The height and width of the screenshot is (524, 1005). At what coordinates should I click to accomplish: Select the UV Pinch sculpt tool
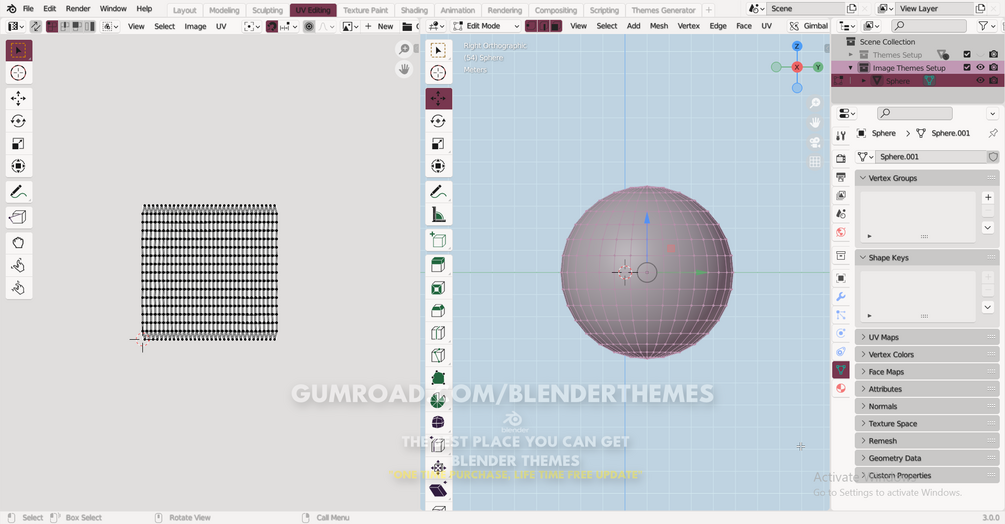coord(19,288)
